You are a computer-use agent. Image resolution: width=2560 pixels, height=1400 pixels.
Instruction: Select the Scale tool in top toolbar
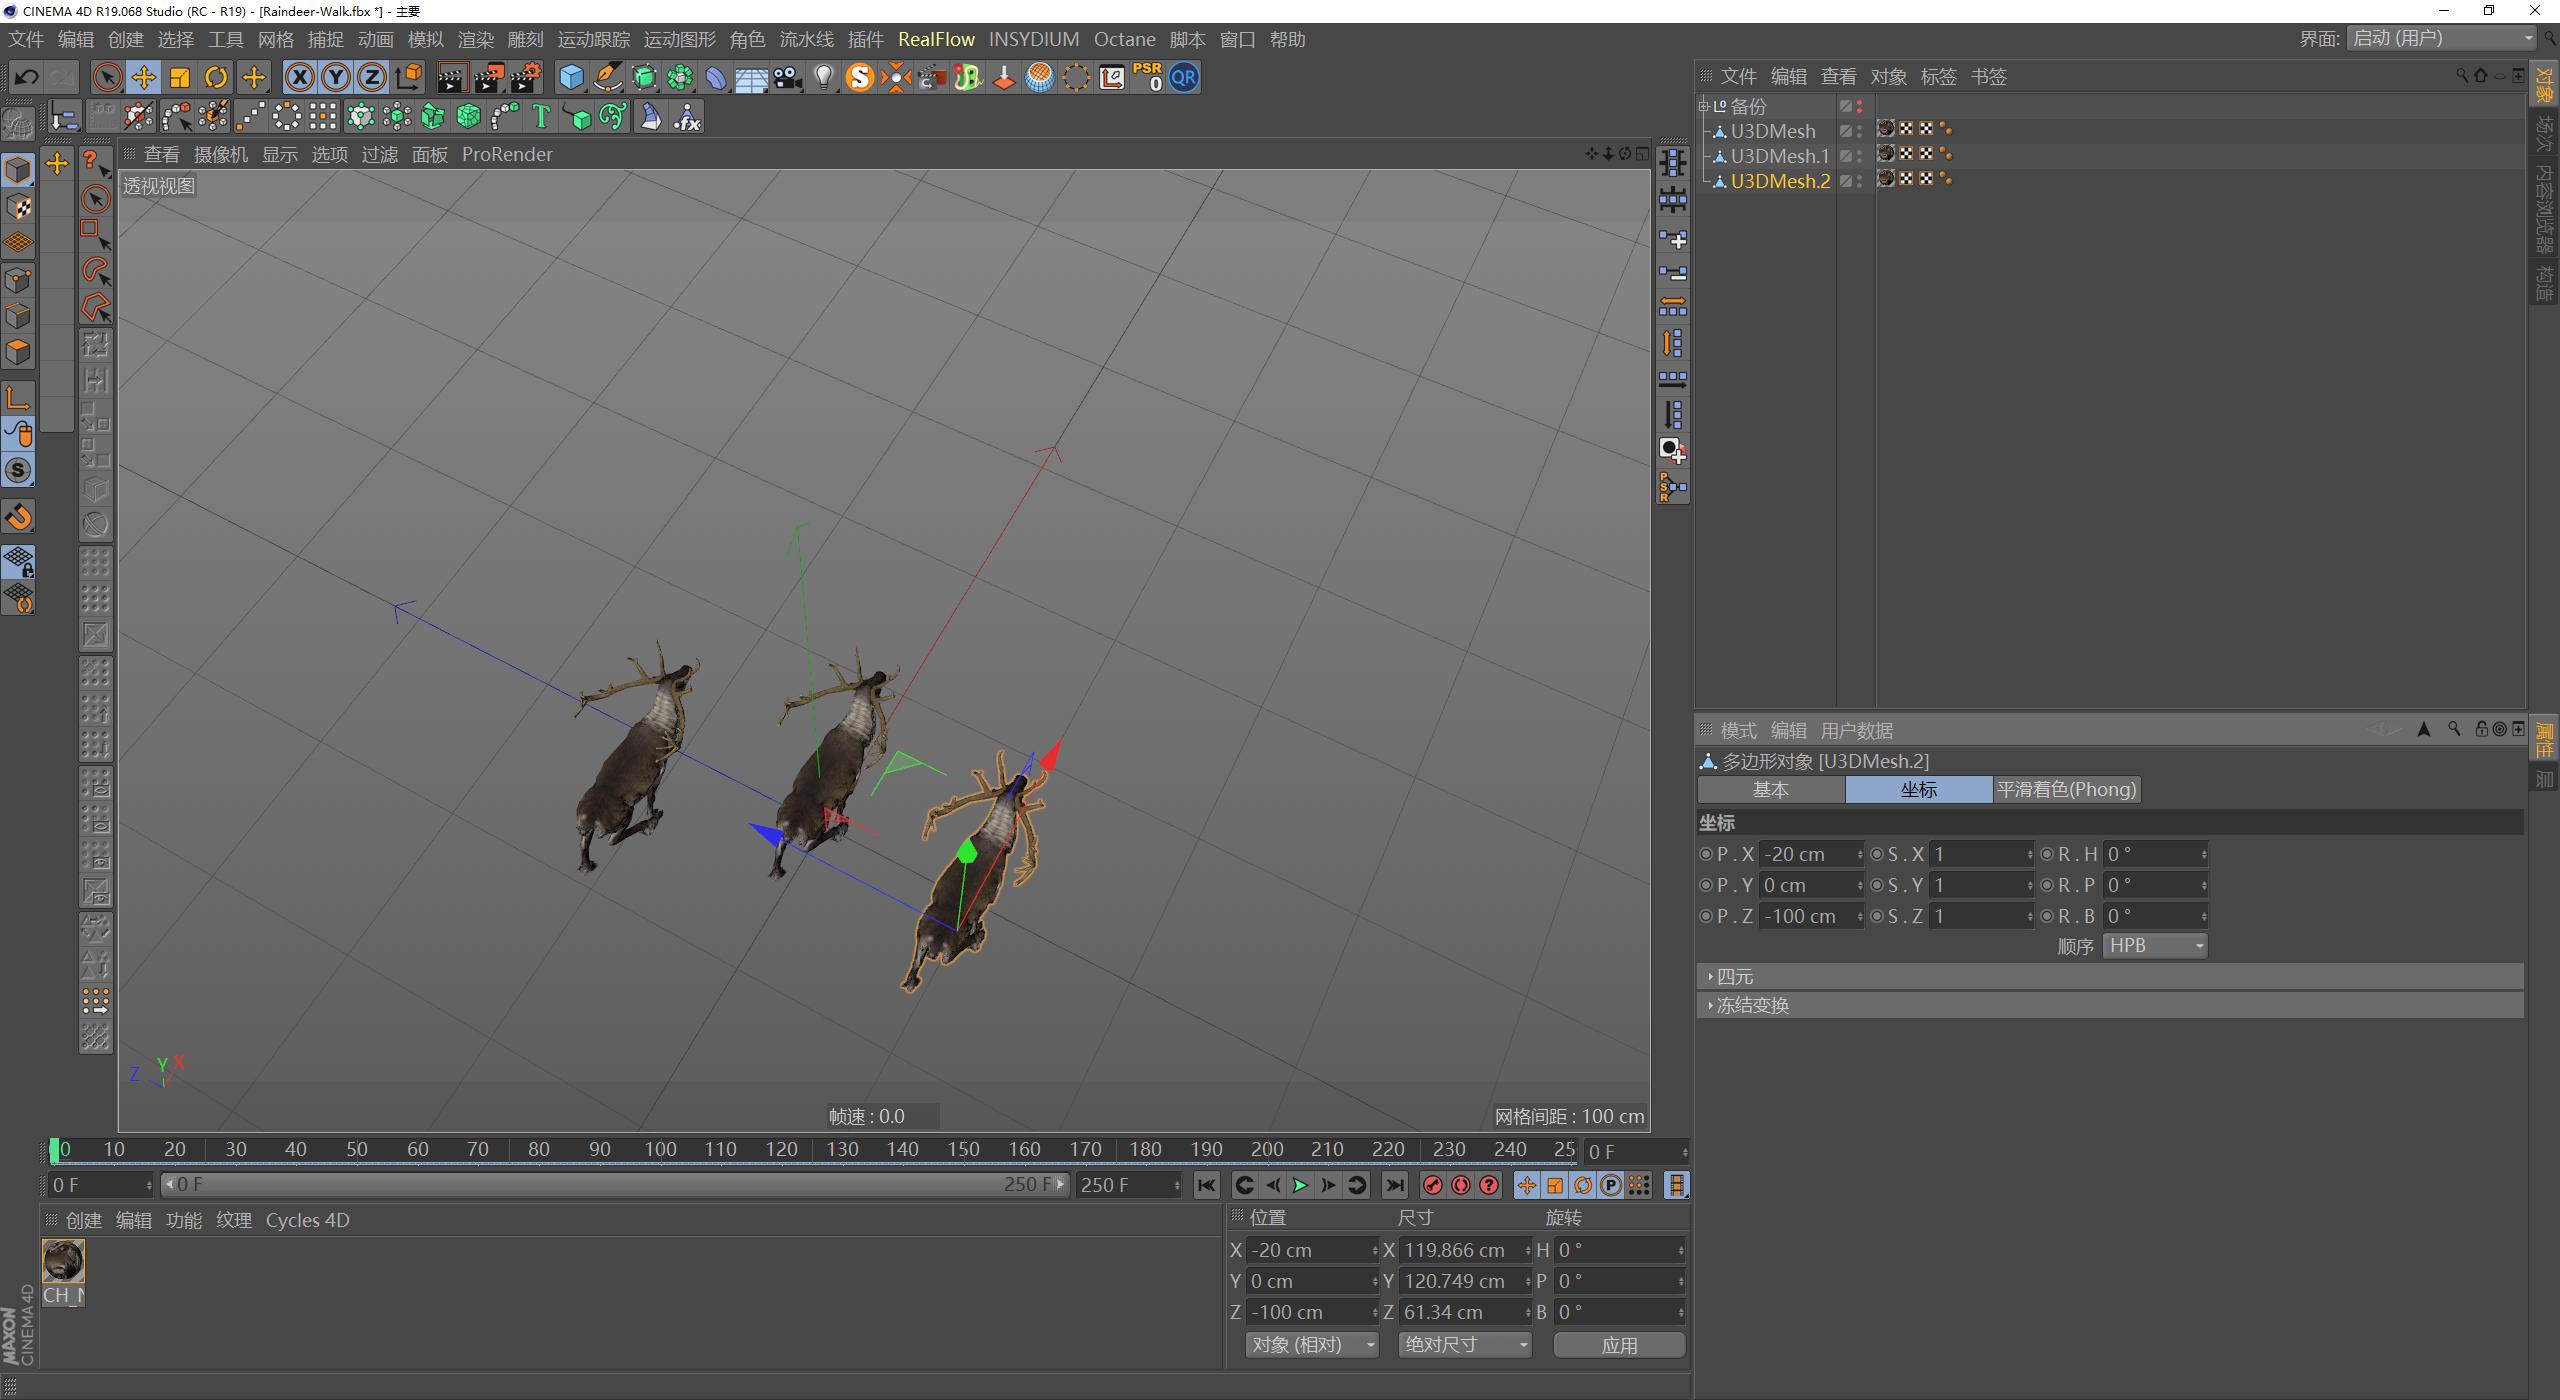click(180, 78)
